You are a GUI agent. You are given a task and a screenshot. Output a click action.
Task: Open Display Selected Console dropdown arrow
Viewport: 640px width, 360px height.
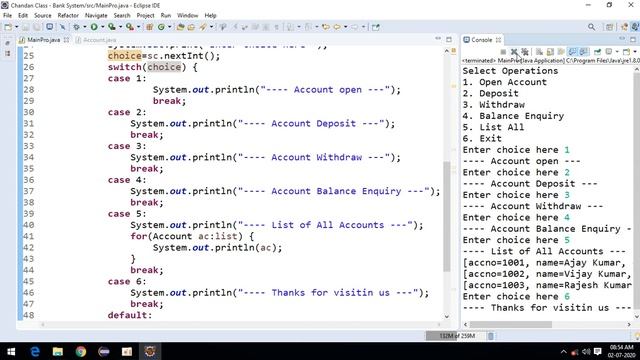point(617,52)
